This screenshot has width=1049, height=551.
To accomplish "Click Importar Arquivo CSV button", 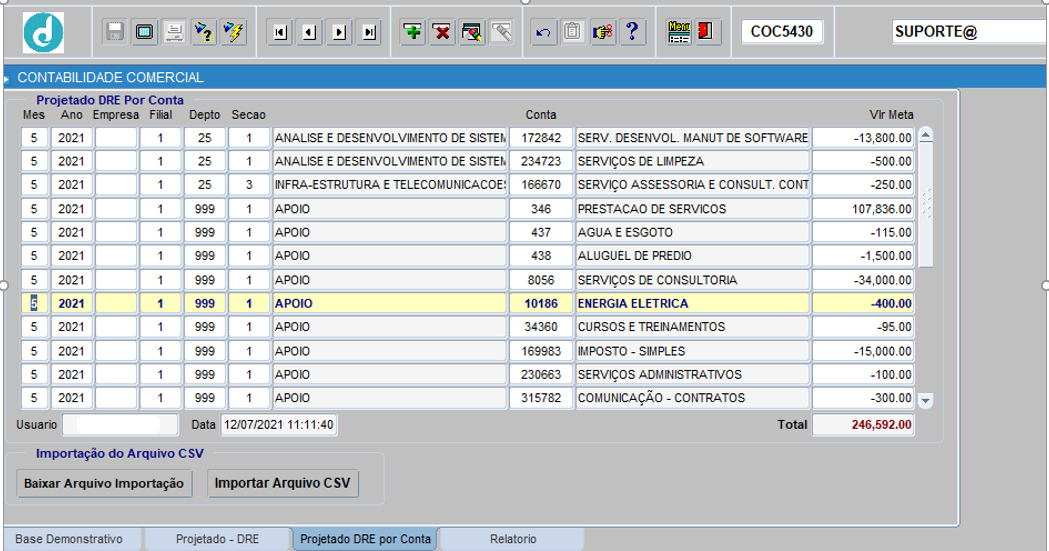I will point(282,483).
